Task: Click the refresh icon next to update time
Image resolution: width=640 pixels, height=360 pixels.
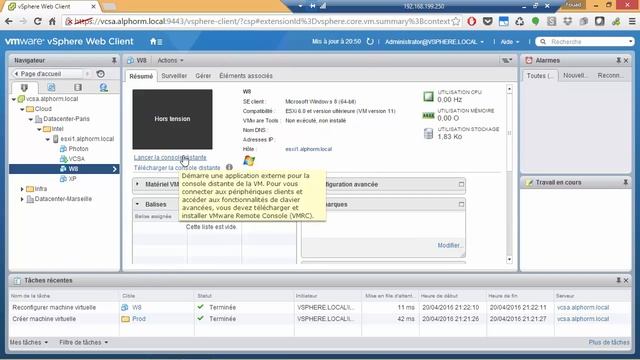Action: tap(370, 42)
